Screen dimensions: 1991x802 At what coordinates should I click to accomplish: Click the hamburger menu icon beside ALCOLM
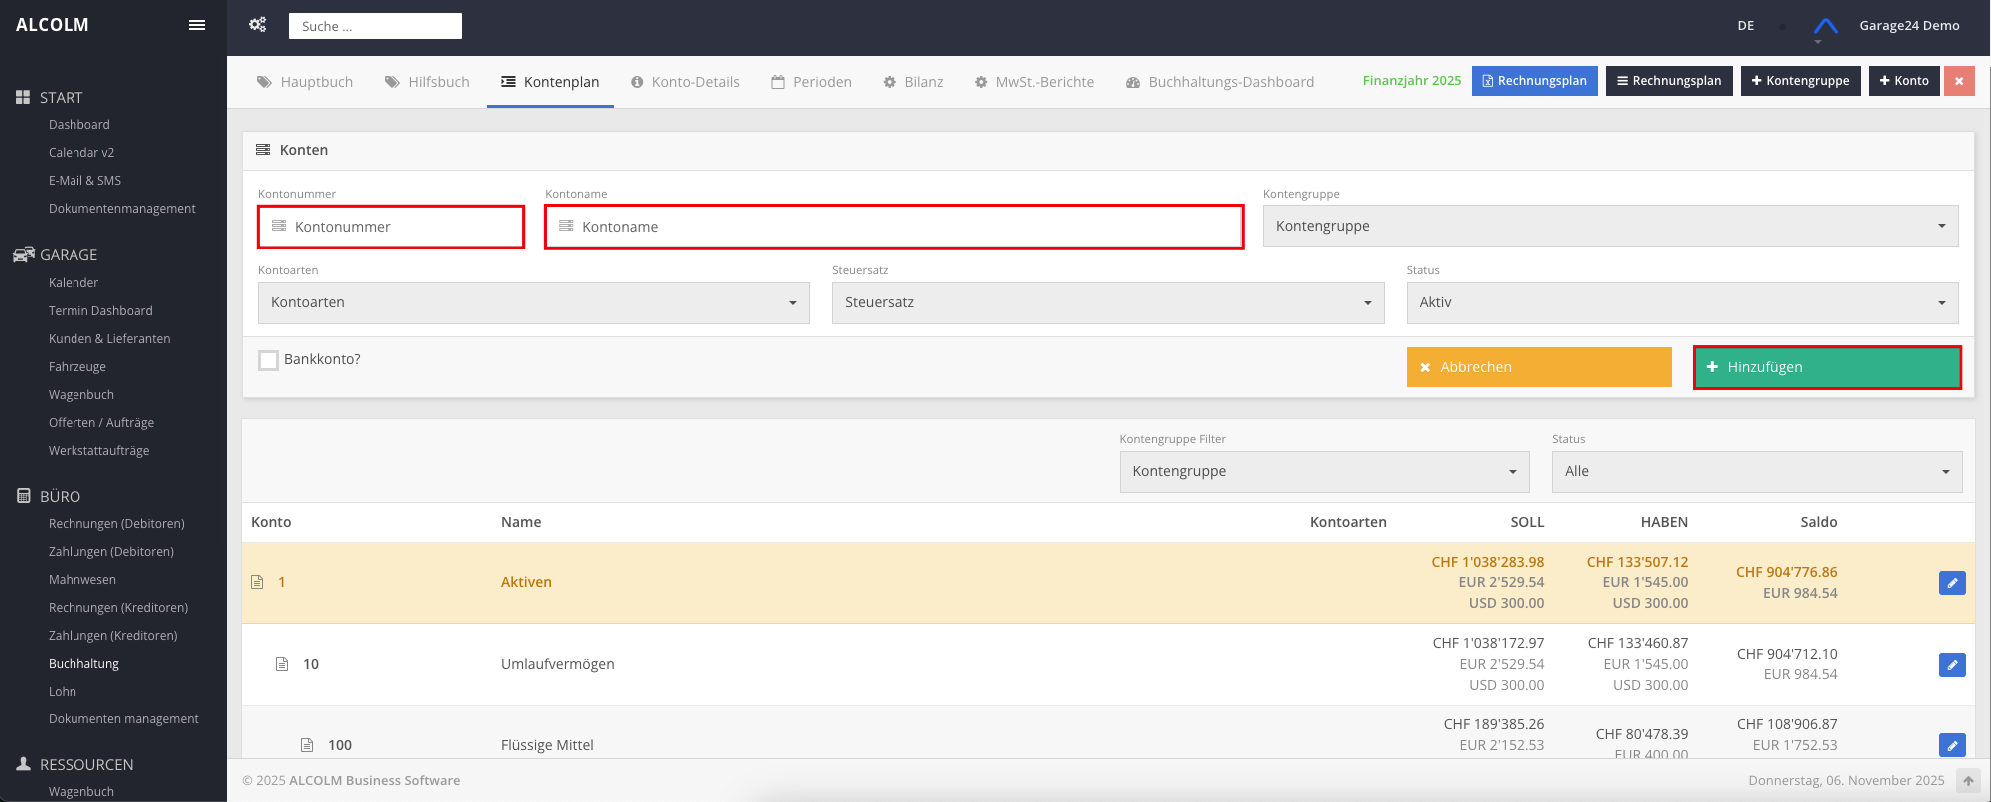pos(197,25)
